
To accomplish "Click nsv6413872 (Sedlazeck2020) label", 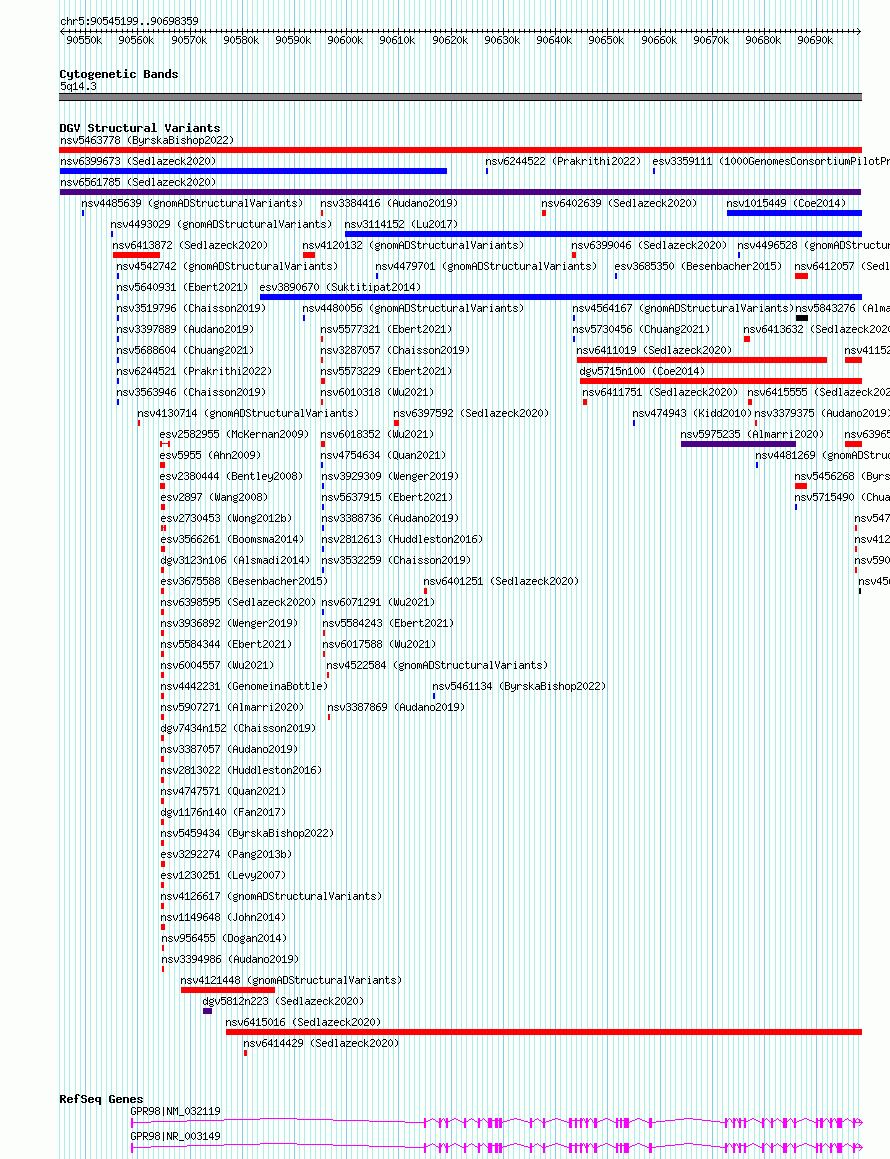I will 190,245.
